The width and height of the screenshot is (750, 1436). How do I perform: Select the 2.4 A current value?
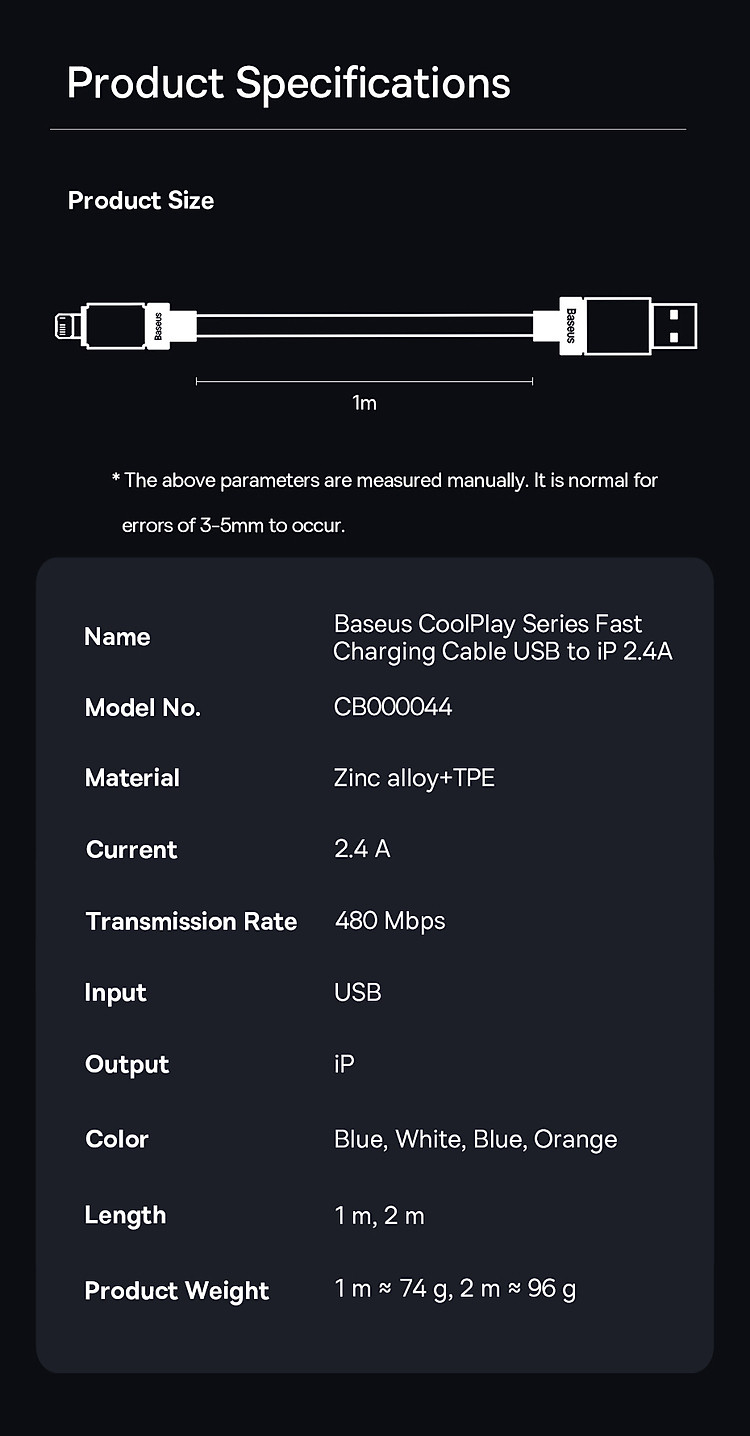point(362,849)
